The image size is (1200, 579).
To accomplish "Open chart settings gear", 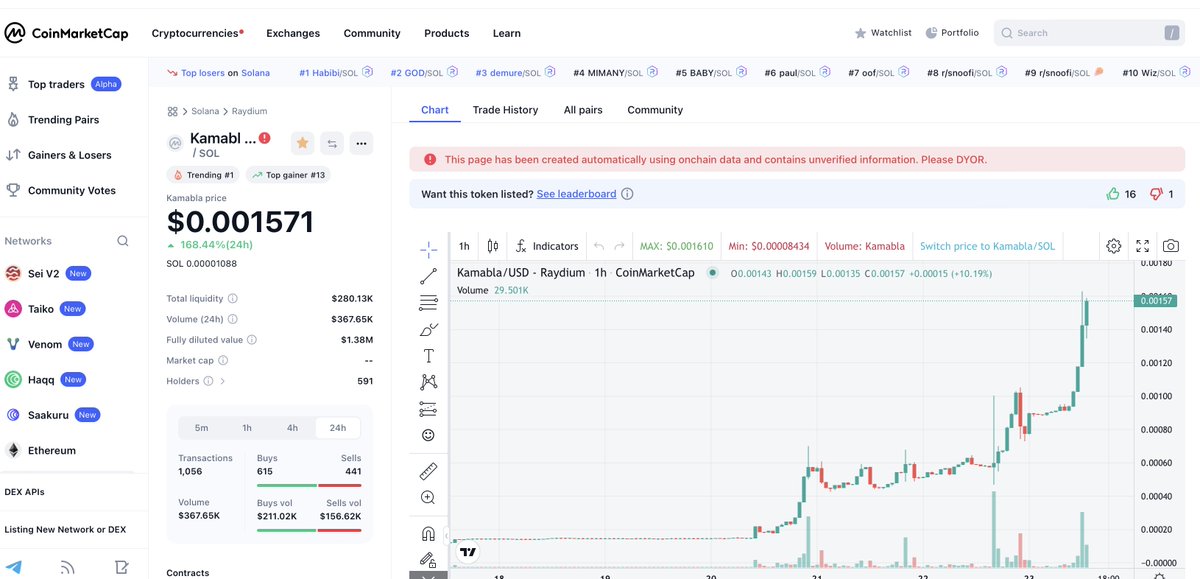I will [1114, 246].
